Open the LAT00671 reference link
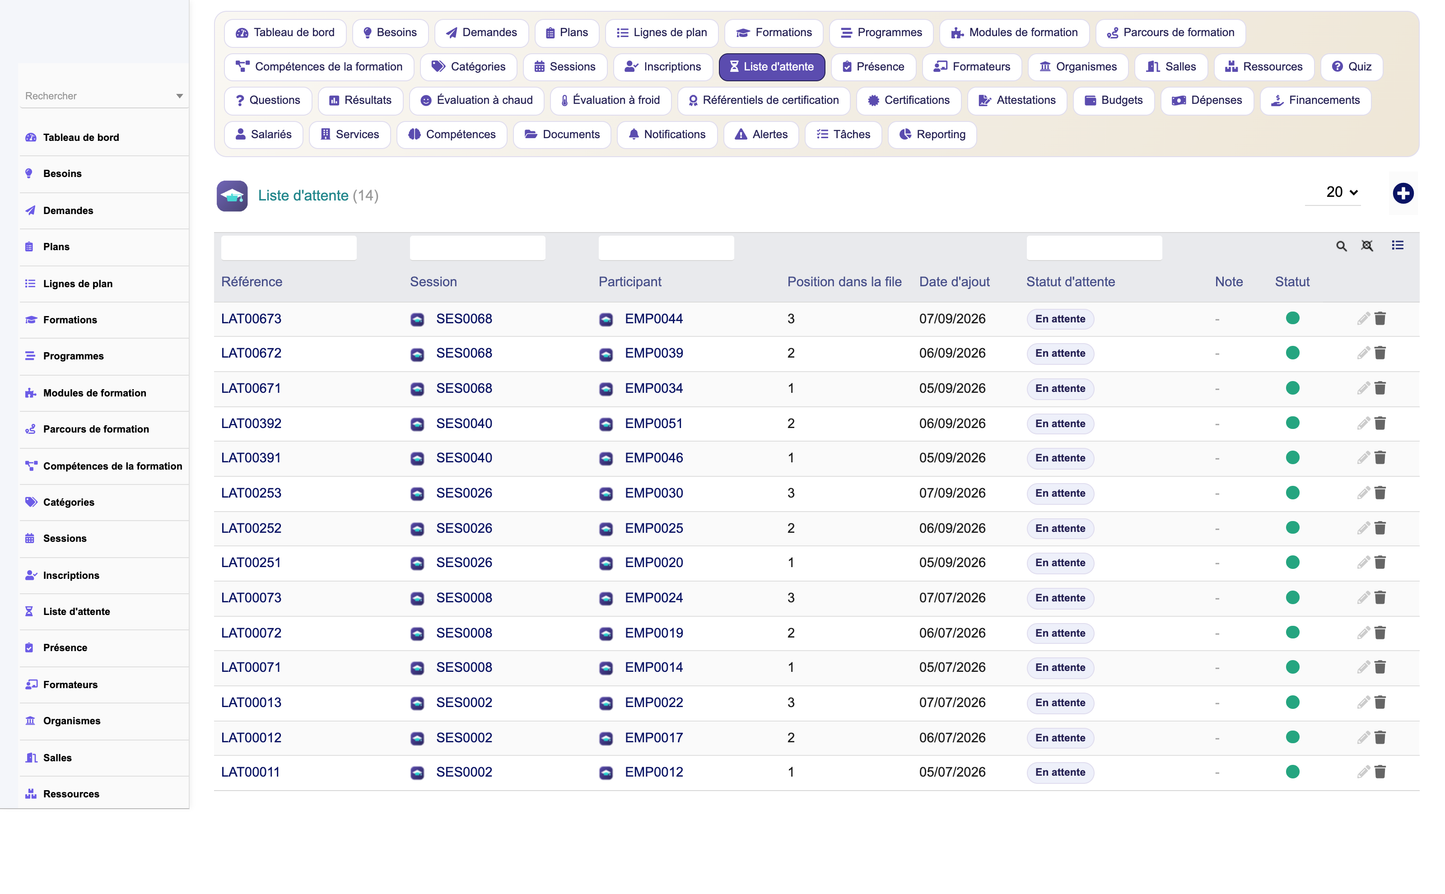 (251, 388)
